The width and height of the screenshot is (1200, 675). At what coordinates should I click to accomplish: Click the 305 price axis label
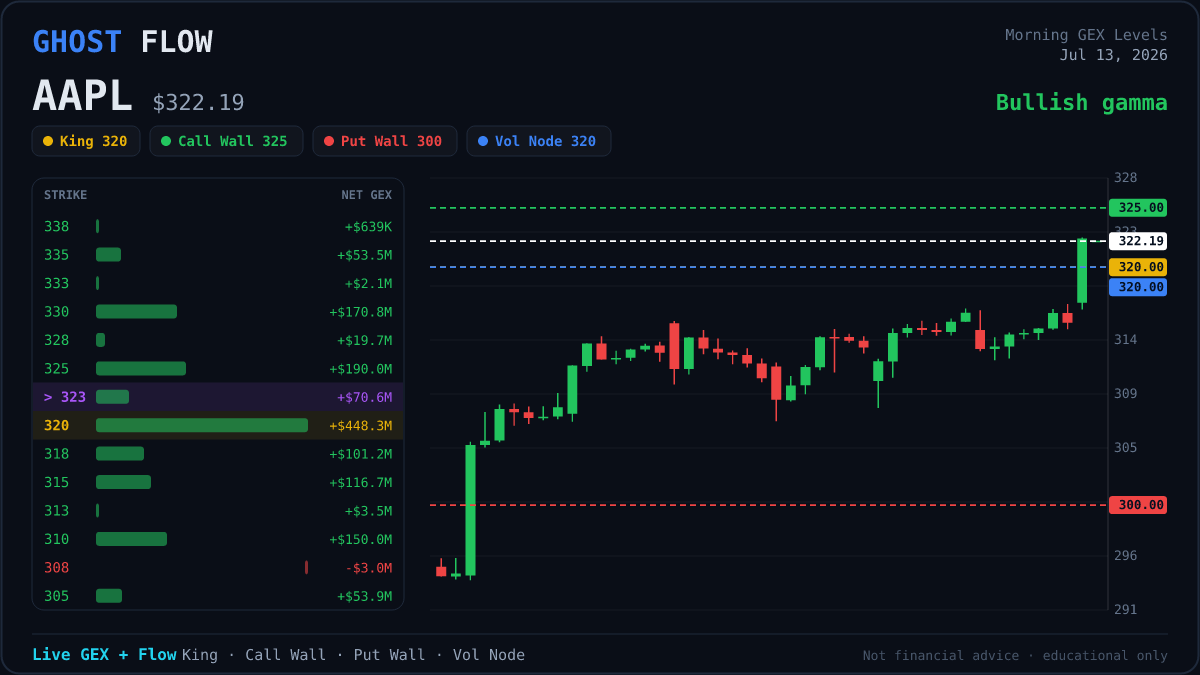coord(1125,448)
